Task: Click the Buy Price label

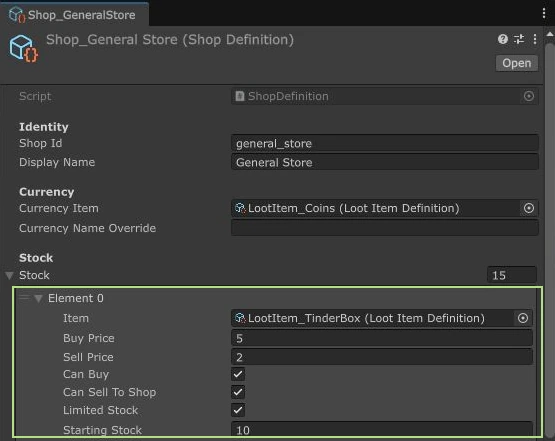Action: click(89, 338)
